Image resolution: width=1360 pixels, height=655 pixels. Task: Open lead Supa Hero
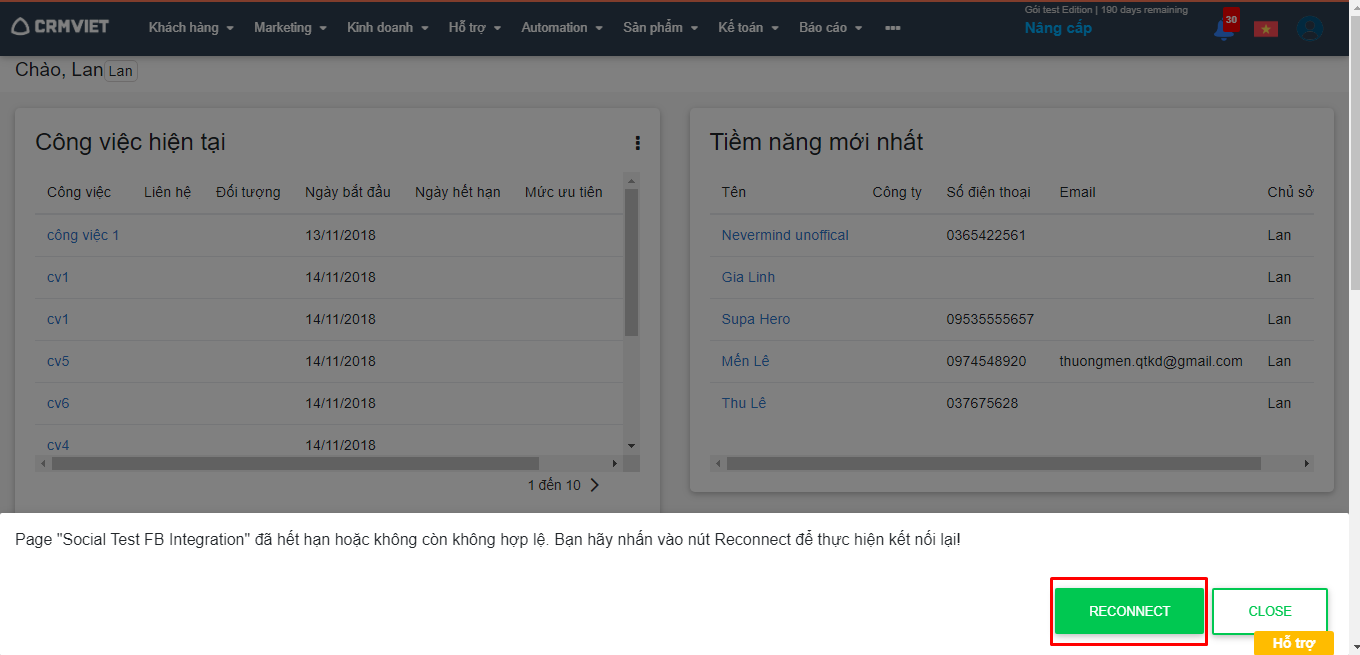pos(756,319)
